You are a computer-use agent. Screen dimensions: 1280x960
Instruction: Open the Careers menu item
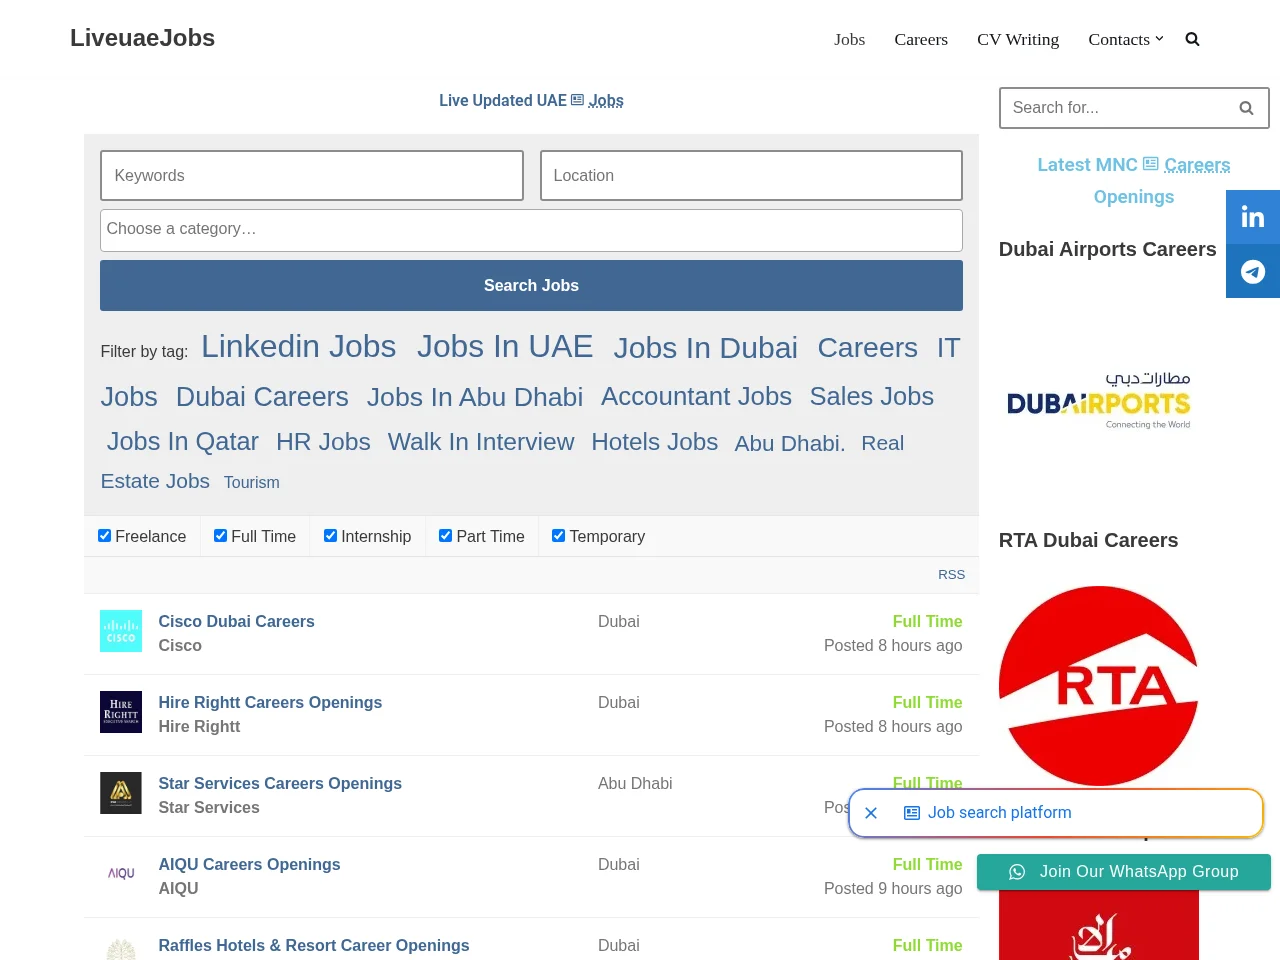coord(921,39)
